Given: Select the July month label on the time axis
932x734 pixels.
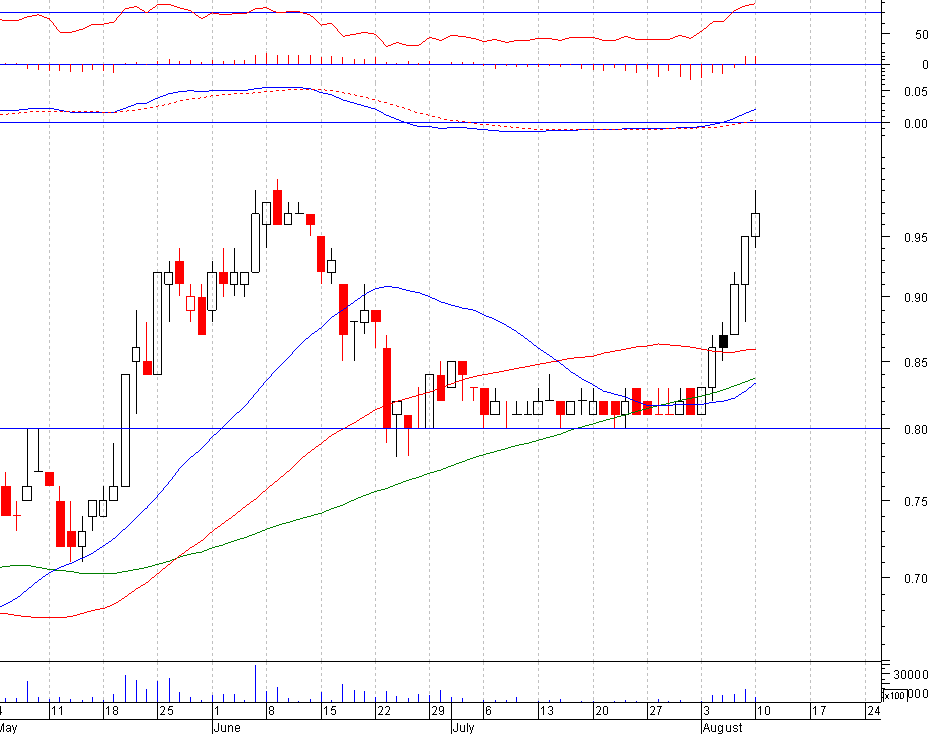Looking at the screenshot, I should coord(463,727).
